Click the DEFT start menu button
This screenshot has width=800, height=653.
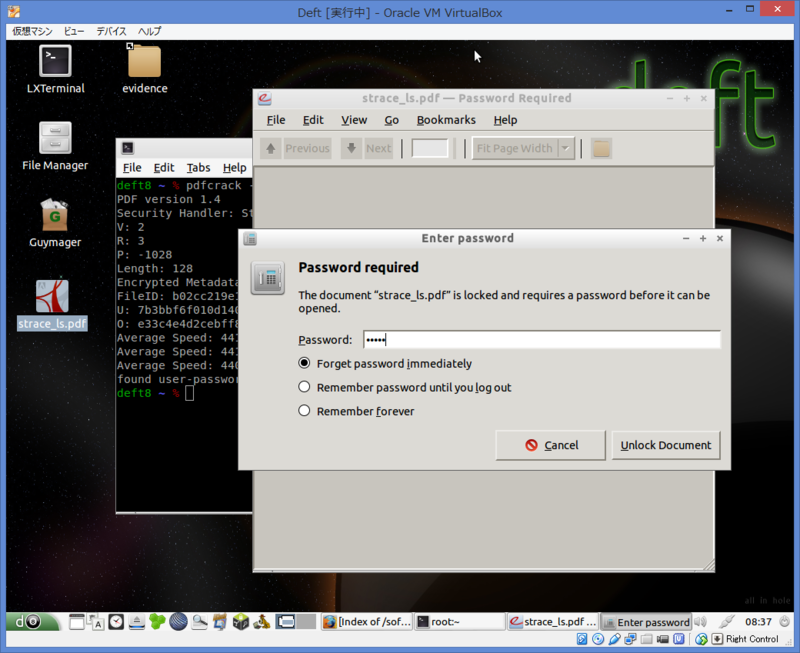[32, 622]
